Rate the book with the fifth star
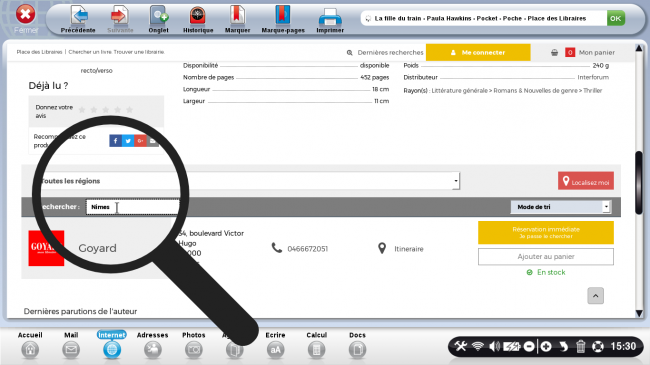The width and height of the screenshot is (650, 365). (x=129, y=110)
